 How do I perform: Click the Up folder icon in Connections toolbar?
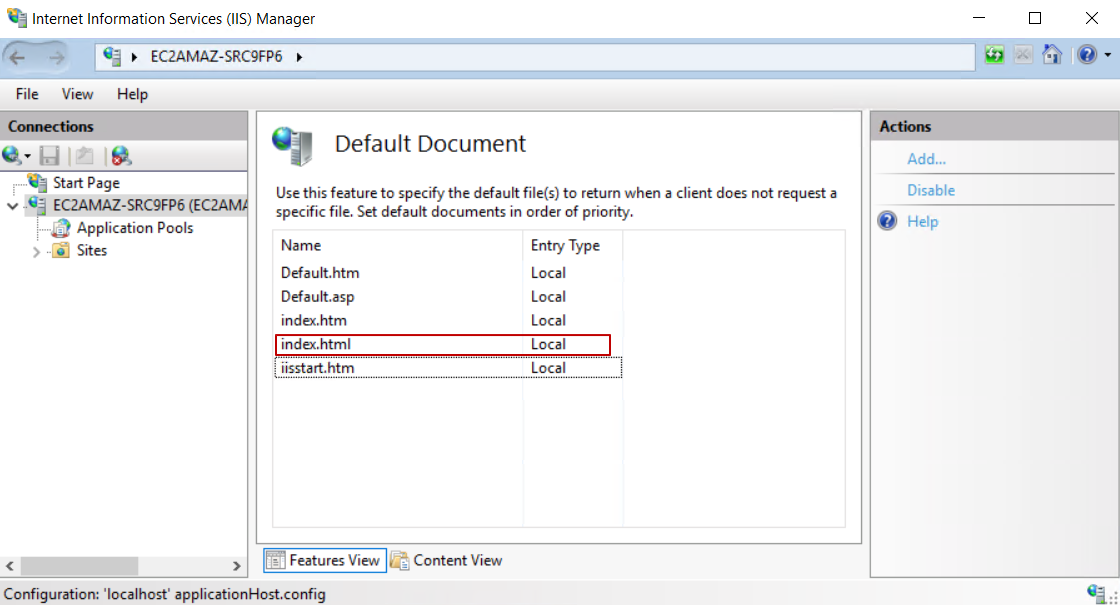[x=85, y=156]
